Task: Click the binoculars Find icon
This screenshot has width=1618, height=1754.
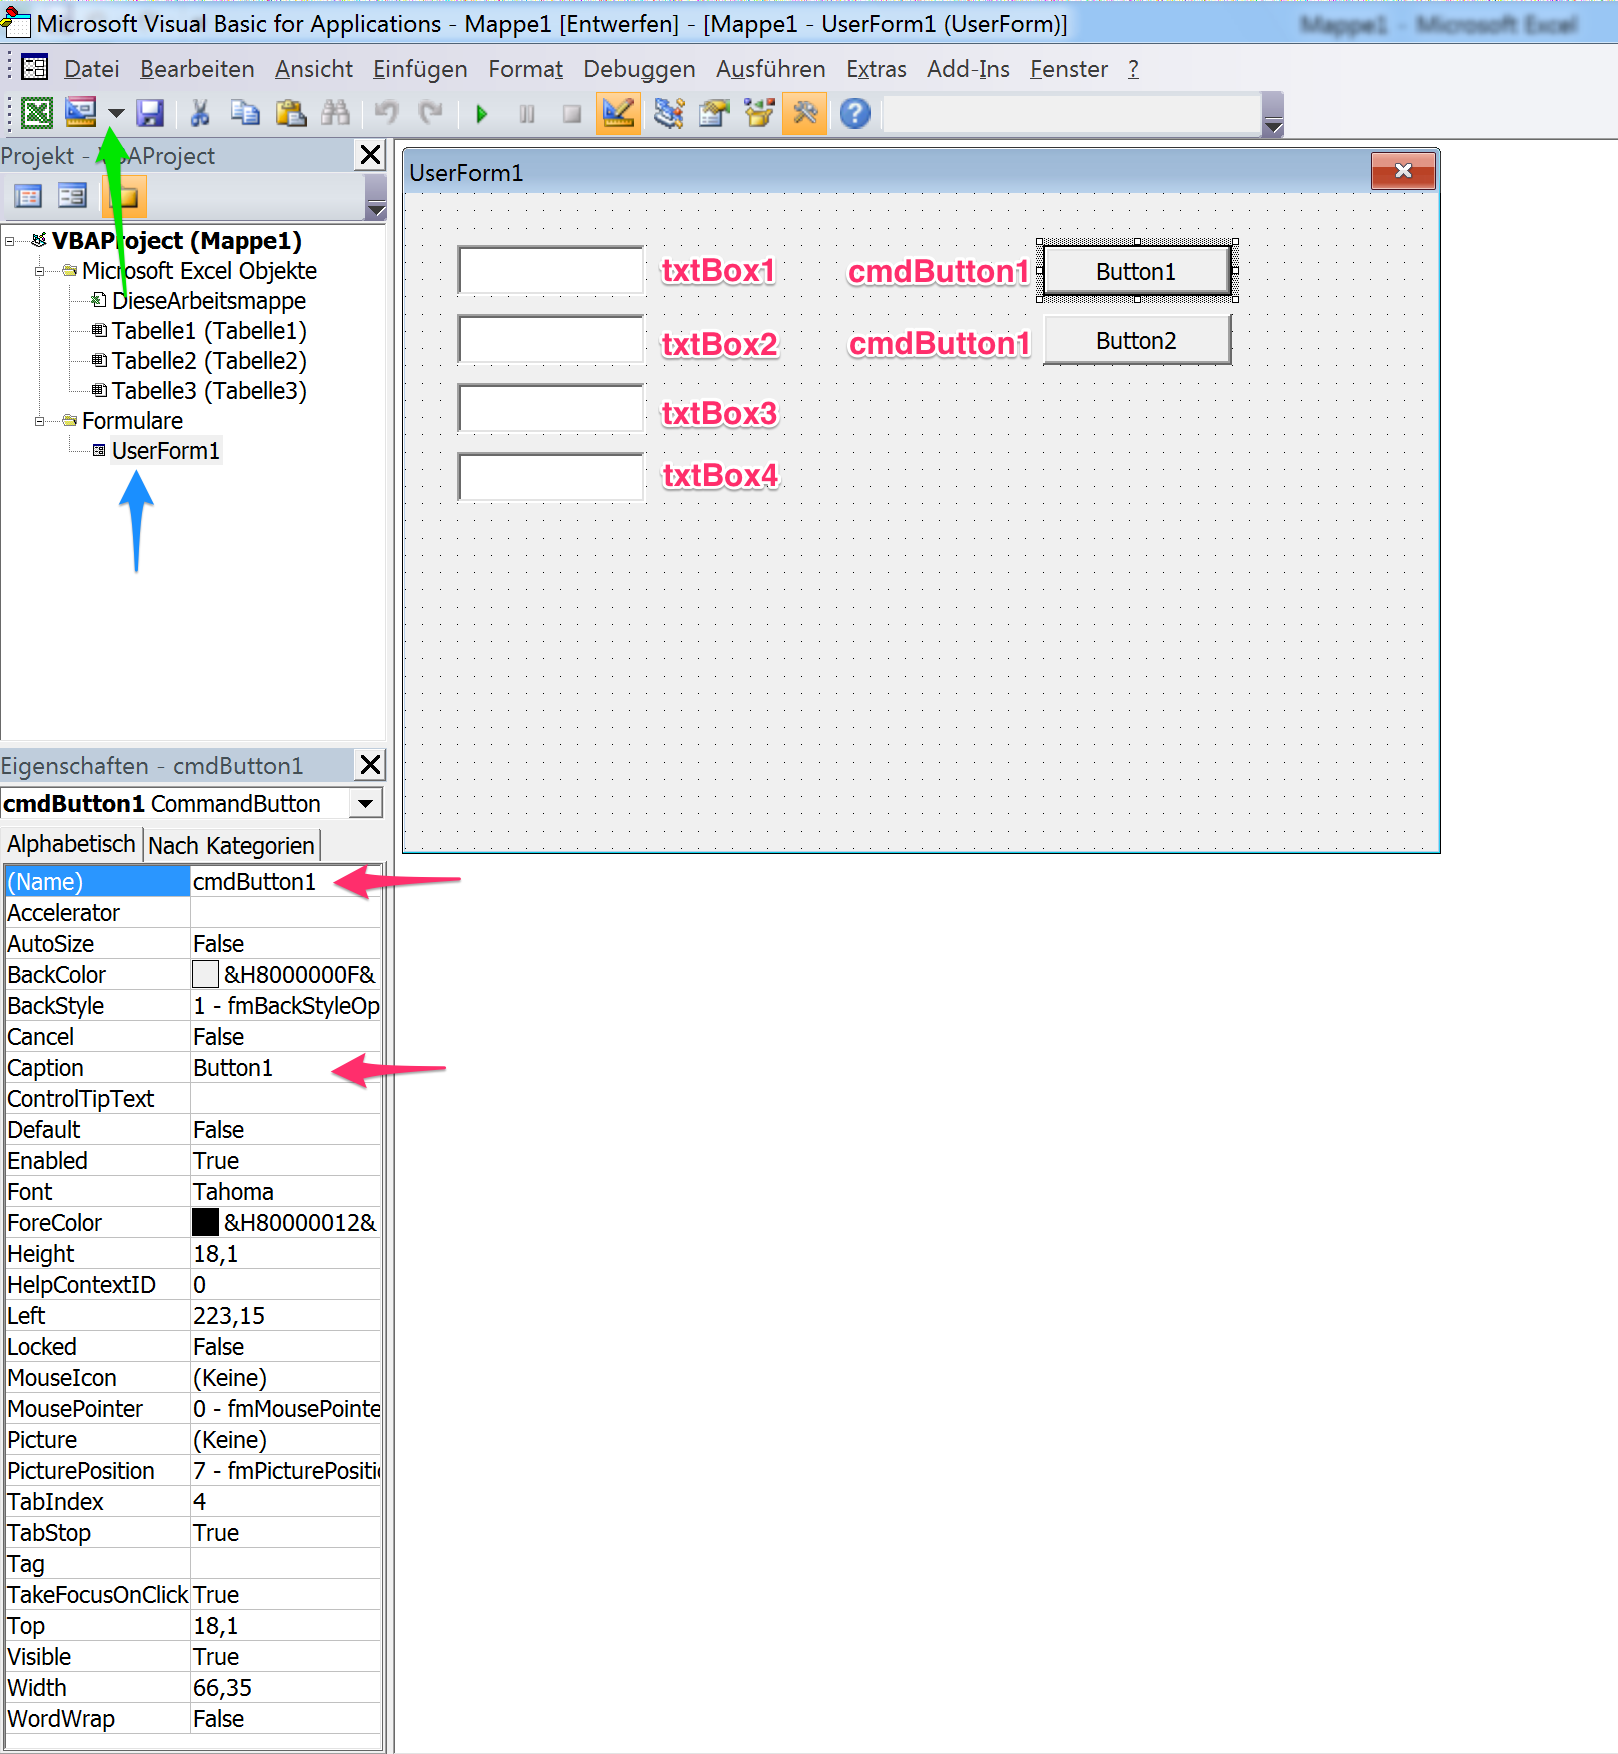Action: (x=335, y=114)
